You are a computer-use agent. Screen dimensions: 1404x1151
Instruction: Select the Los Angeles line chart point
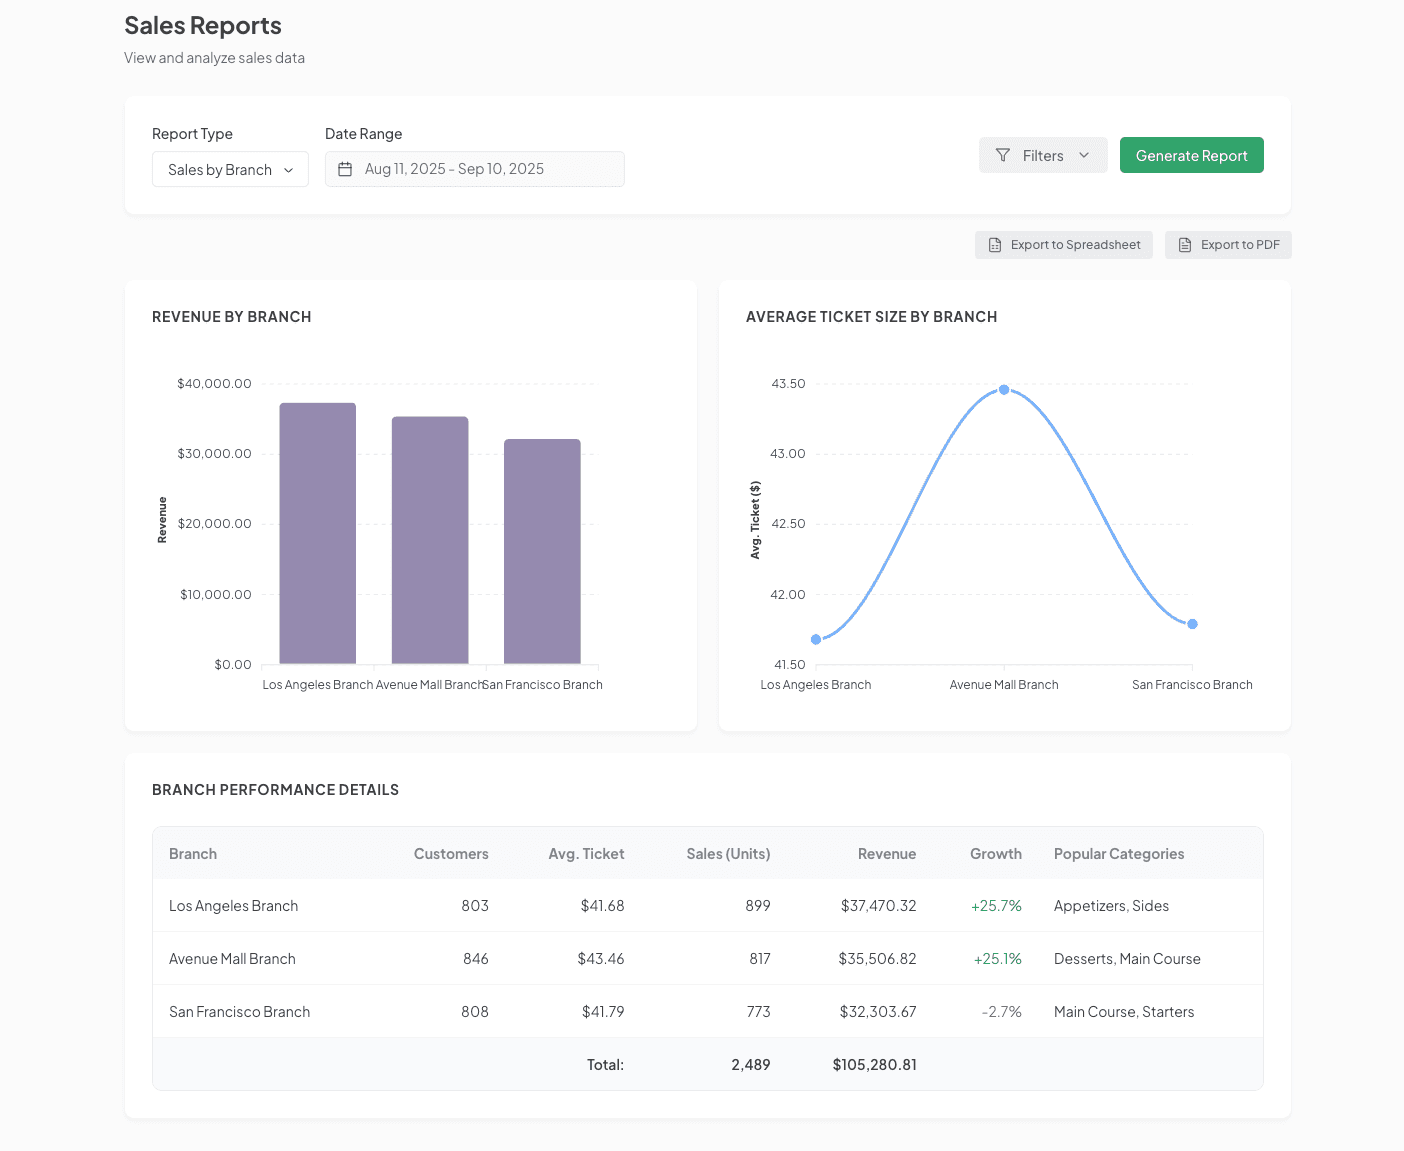[x=816, y=639]
